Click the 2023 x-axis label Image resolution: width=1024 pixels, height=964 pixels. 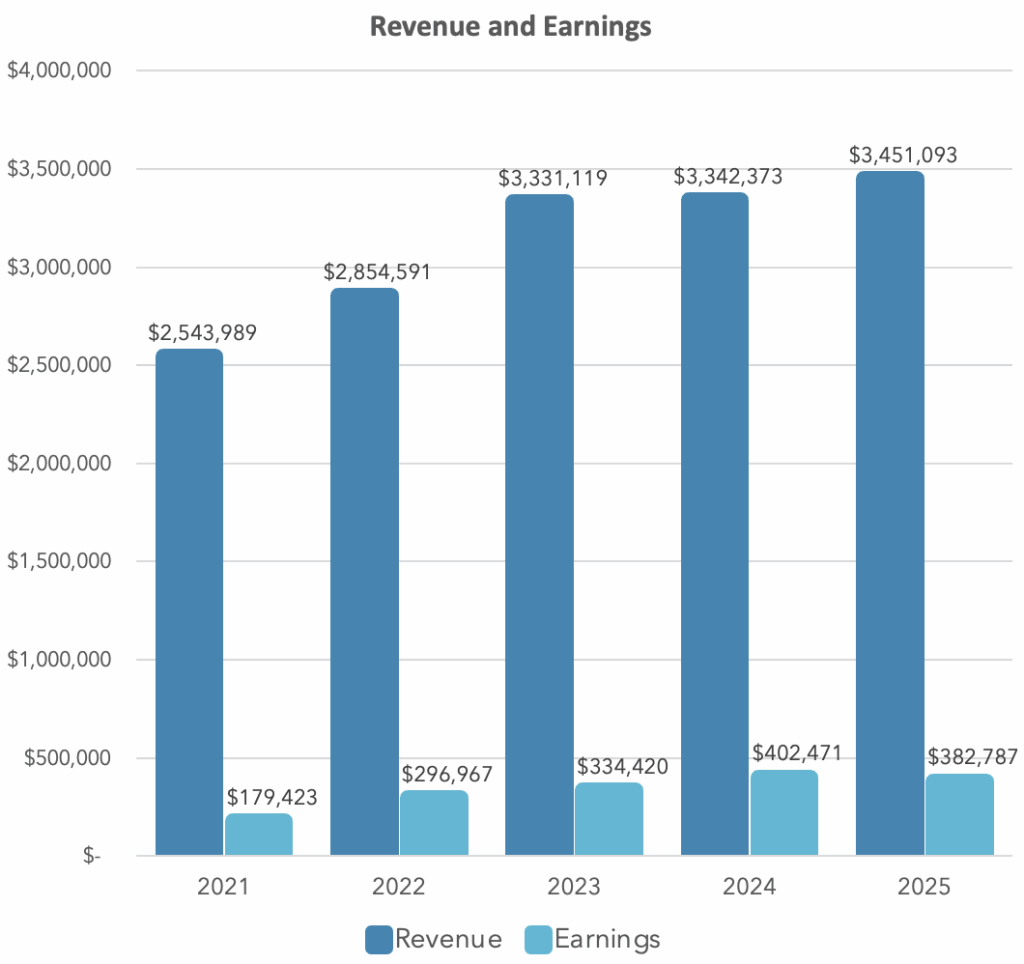(x=574, y=886)
